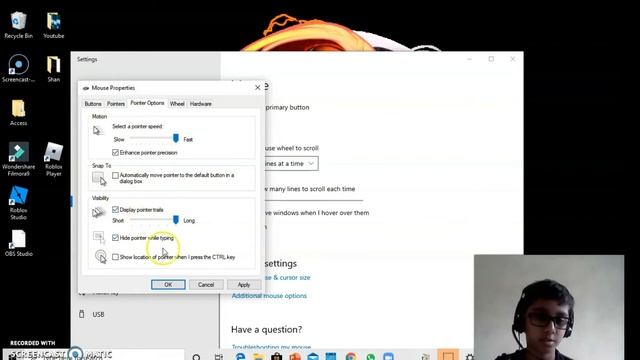This screenshot has height=360, width=640.
Task: Click the pointer trails length slider handle
Action: (176, 220)
